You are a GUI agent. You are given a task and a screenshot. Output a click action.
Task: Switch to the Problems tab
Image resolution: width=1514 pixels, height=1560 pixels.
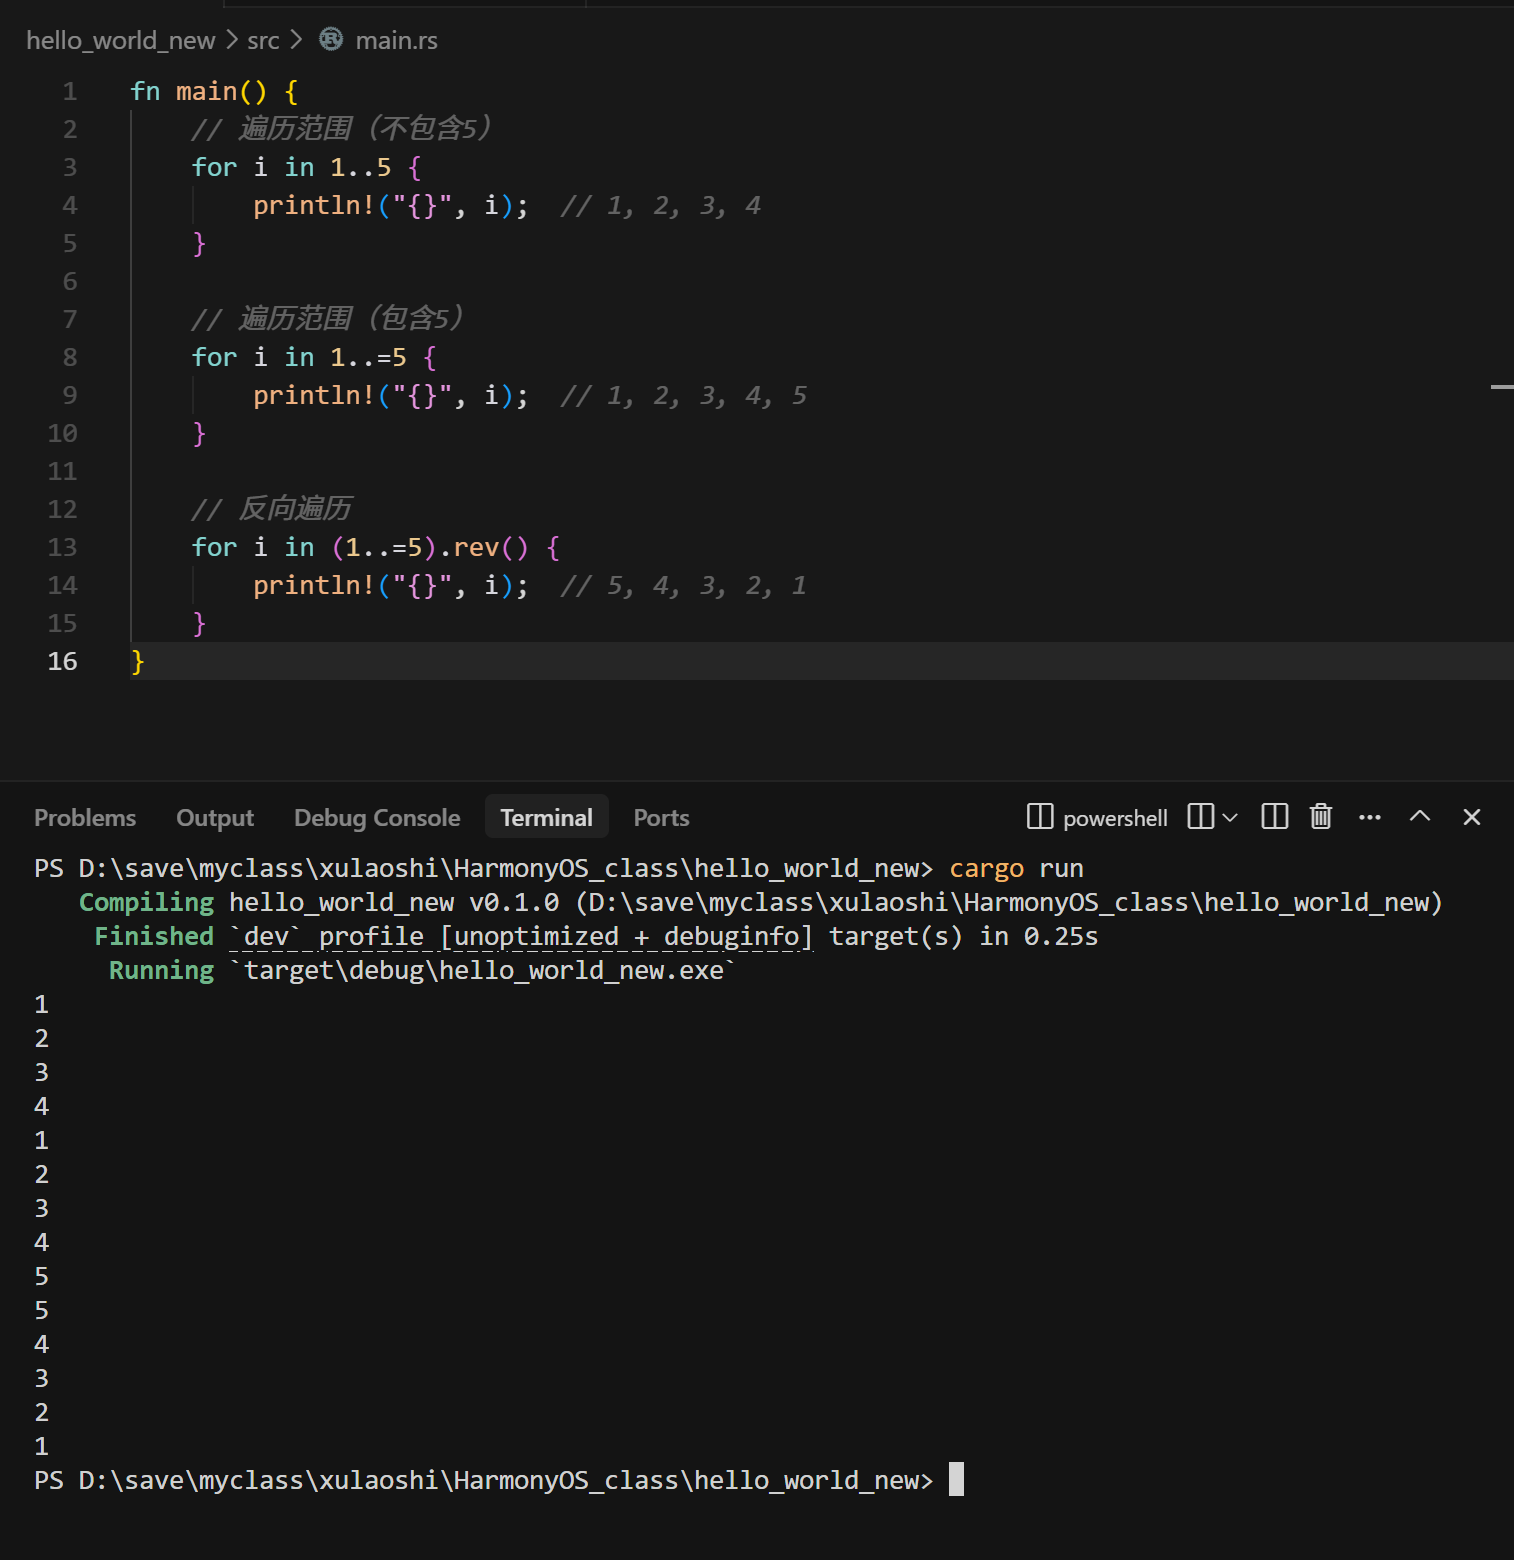pyautogui.click(x=85, y=818)
